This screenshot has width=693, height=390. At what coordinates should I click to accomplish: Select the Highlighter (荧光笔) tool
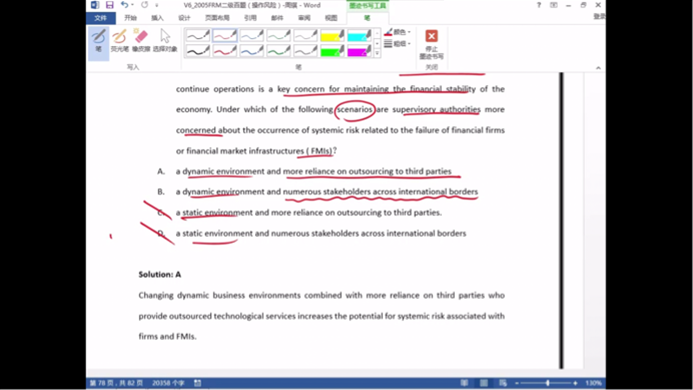[119, 40]
